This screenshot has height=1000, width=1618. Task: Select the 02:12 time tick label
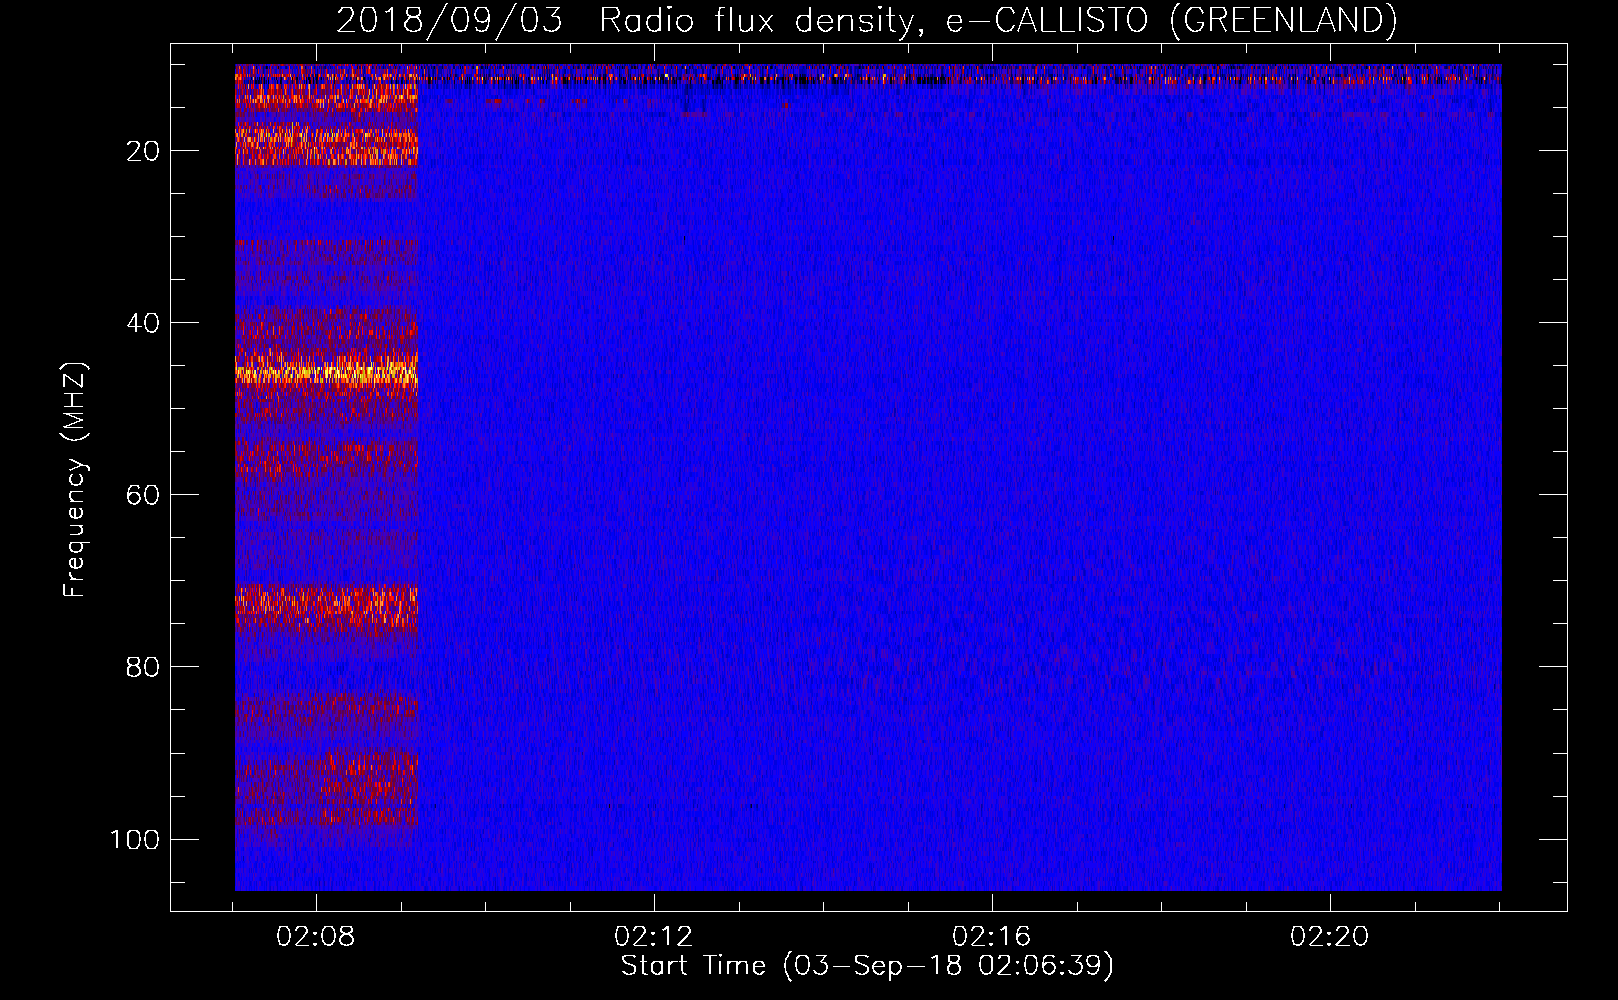(654, 937)
